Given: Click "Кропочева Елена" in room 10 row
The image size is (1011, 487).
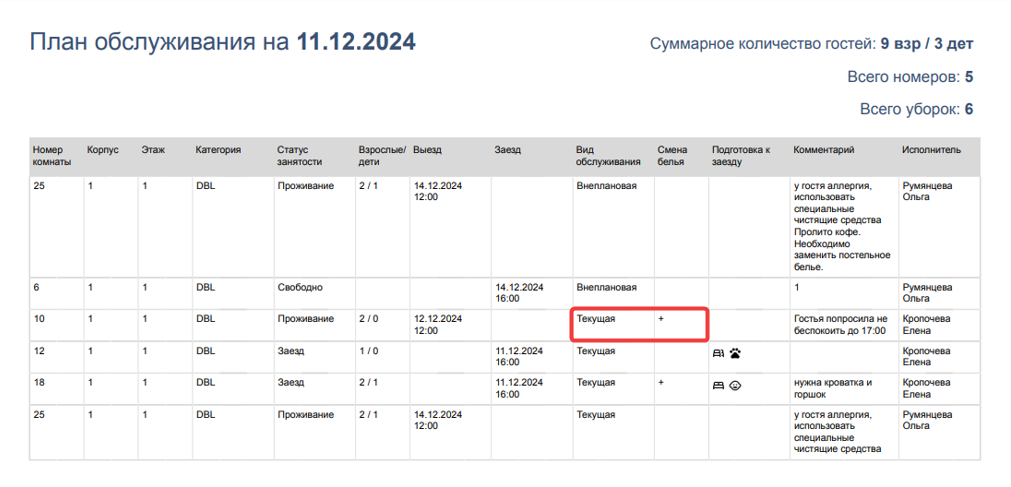Looking at the screenshot, I should point(926,324).
